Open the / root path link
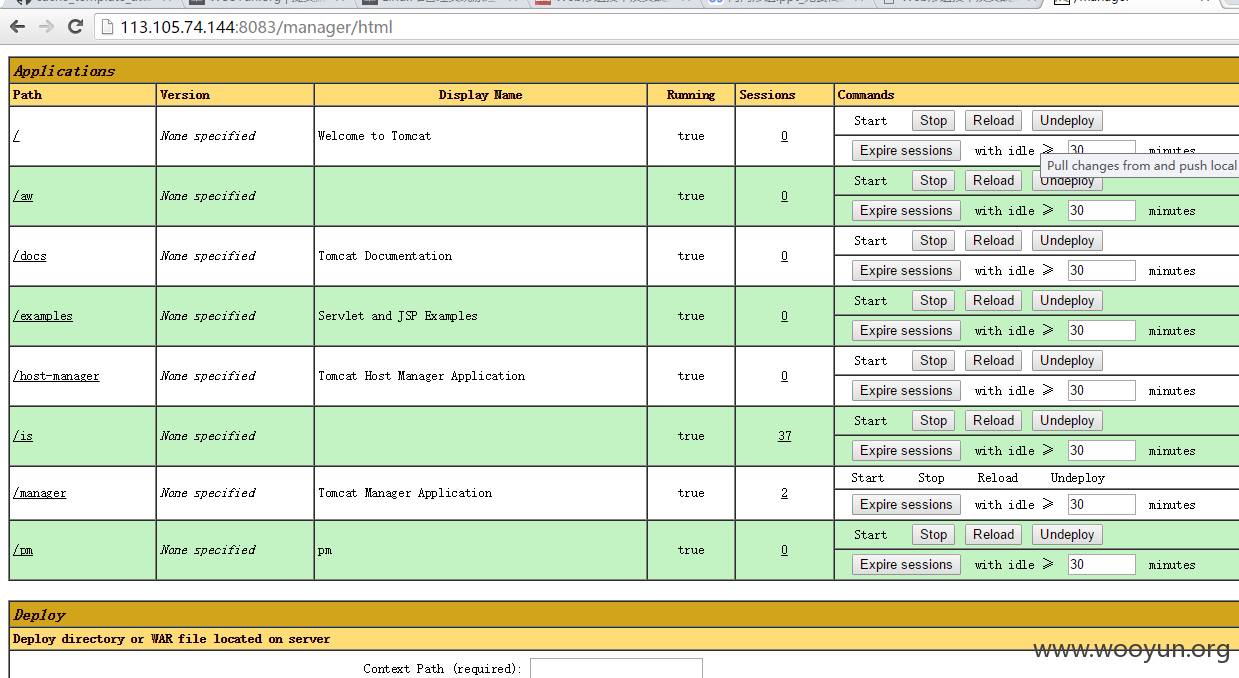 coord(16,136)
